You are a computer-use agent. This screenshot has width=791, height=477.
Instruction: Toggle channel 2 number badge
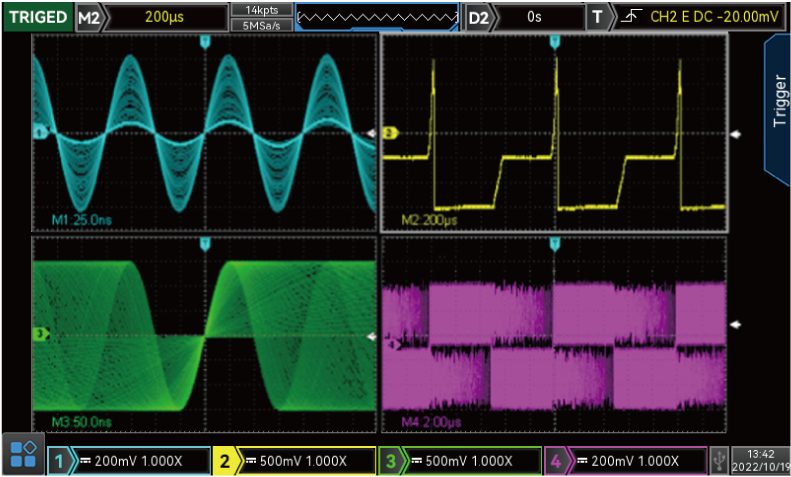point(226,460)
